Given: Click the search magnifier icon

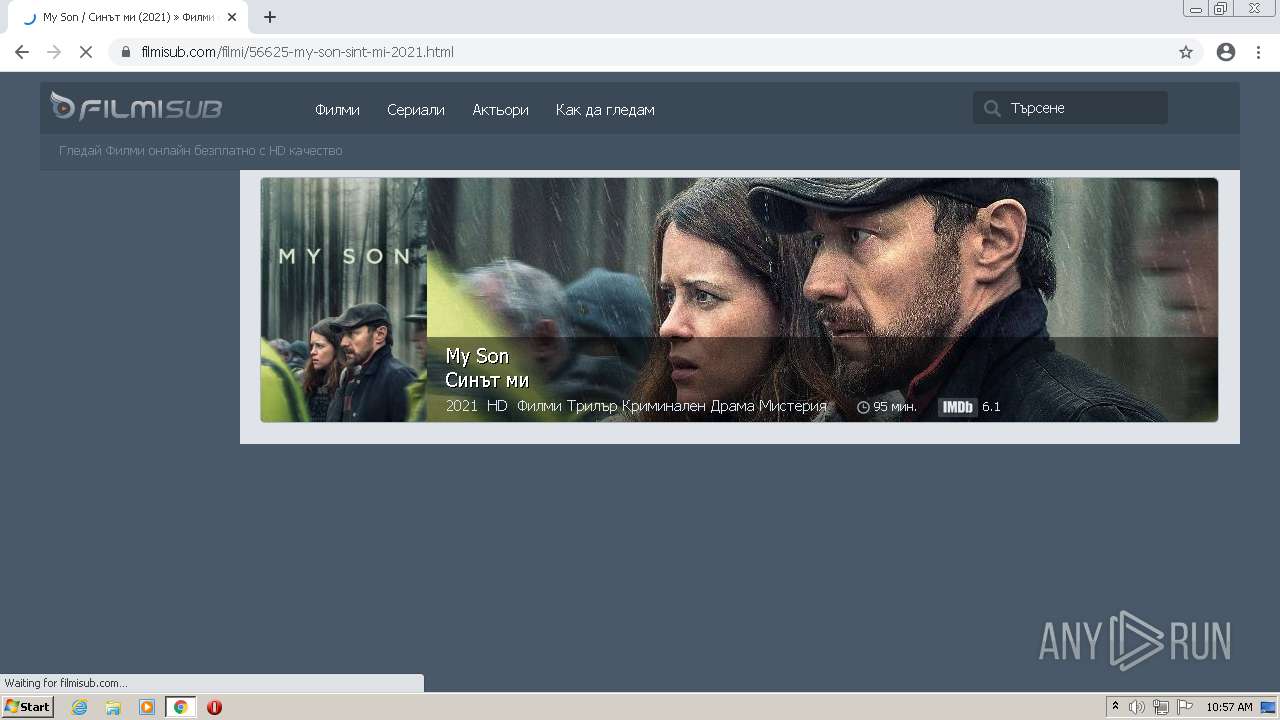Looking at the screenshot, I should tap(992, 108).
